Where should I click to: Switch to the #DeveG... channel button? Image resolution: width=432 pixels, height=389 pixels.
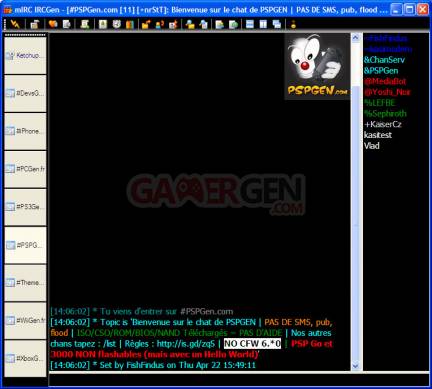25,93
